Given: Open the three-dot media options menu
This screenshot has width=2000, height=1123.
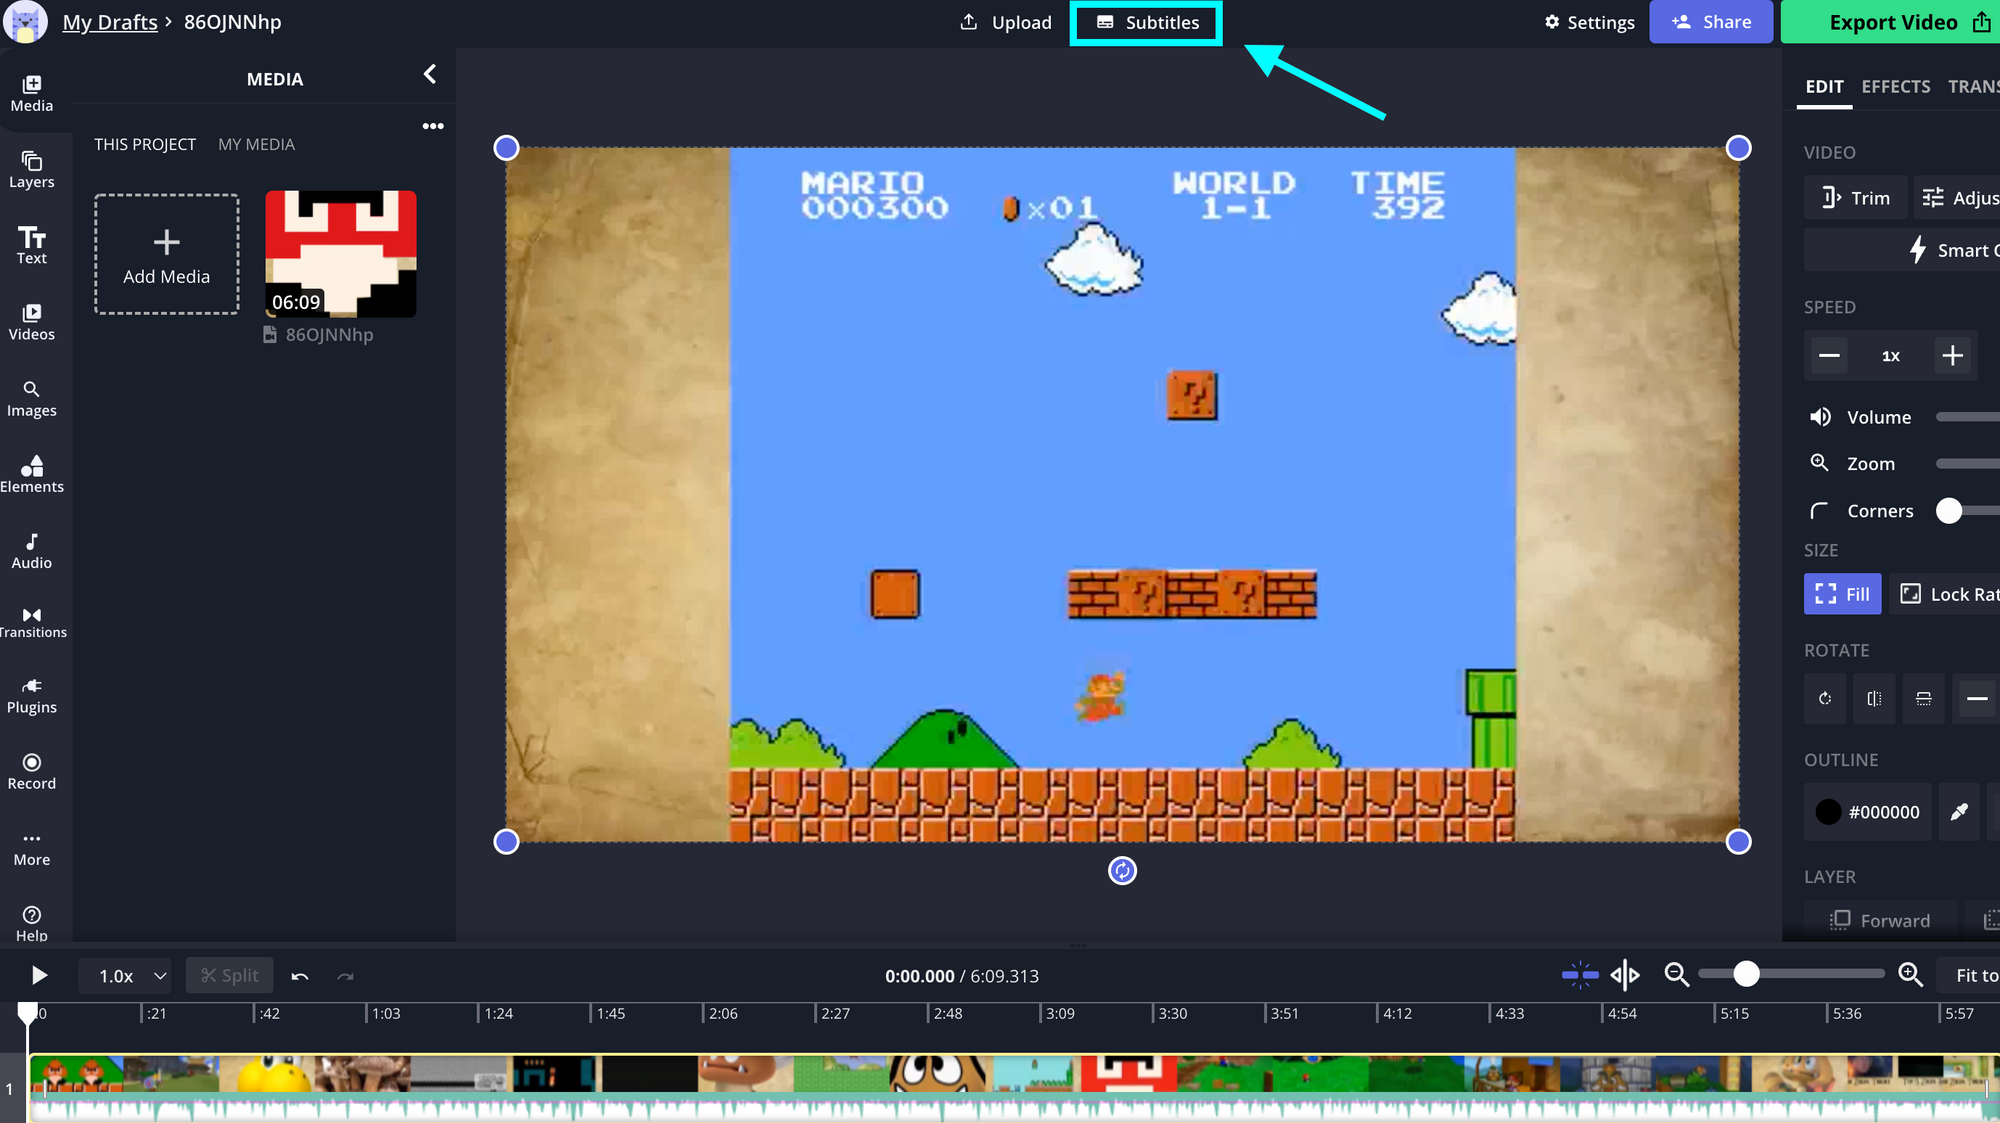Looking at the screenshot, I should pyautogui.click(x=432, y=126).
